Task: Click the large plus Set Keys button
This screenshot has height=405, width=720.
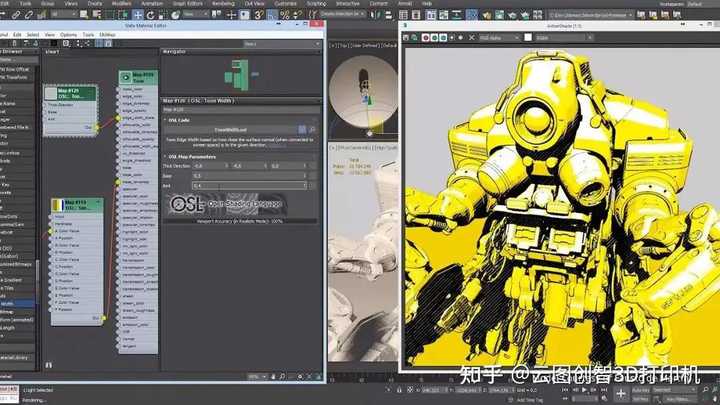Action: [620, 394]
